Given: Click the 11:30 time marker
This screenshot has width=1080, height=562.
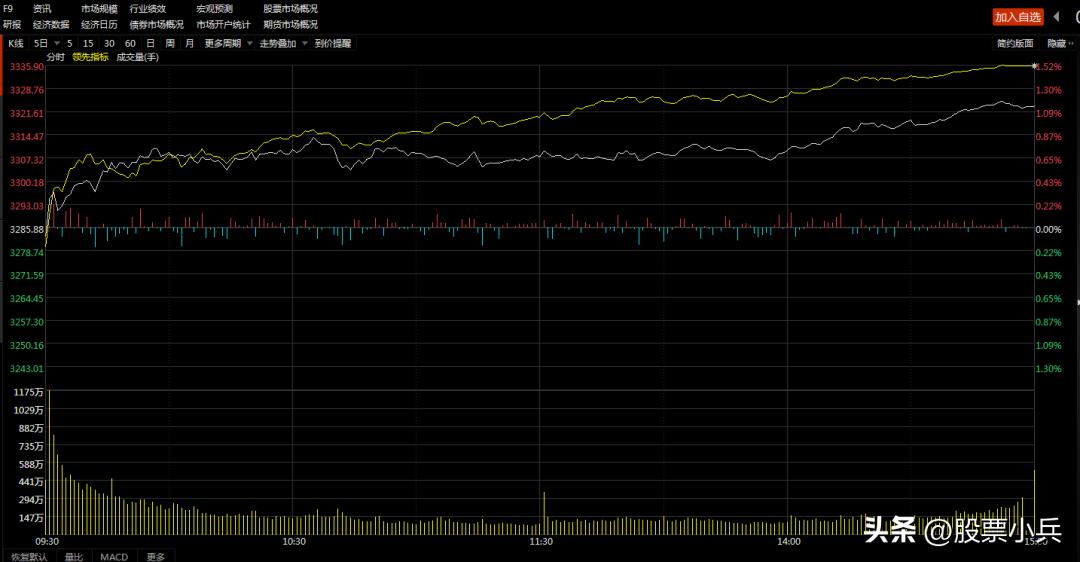Looking at the screenshot, I should [x=541, y=541].
